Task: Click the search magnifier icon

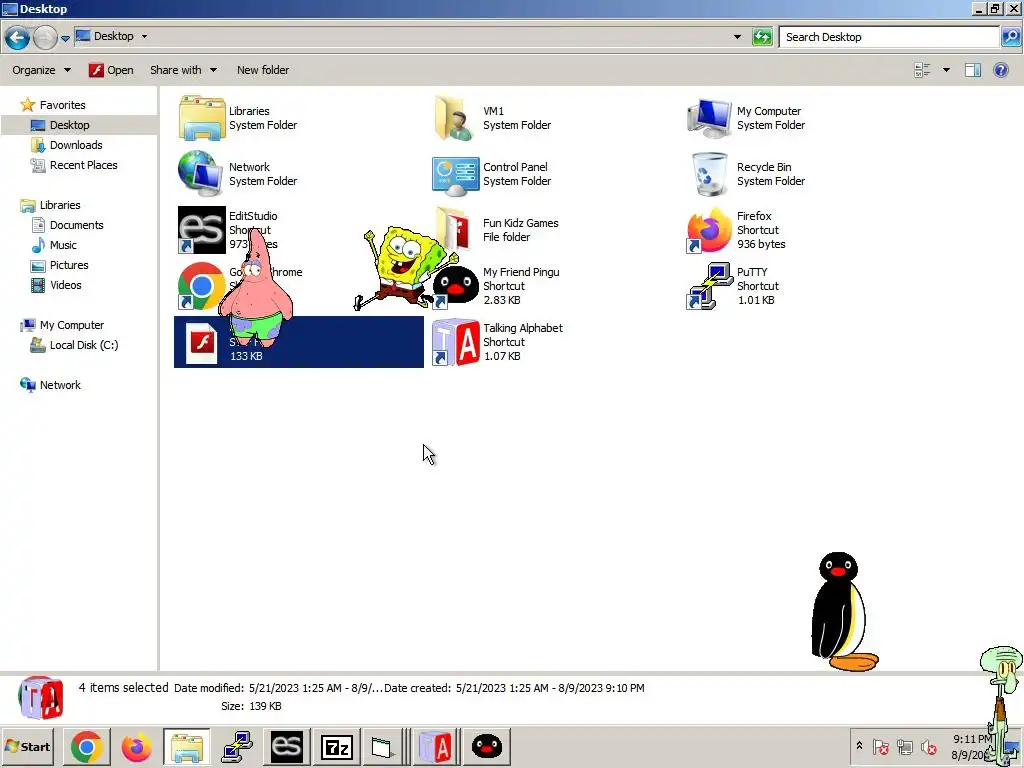Action: pos(1010,37)
